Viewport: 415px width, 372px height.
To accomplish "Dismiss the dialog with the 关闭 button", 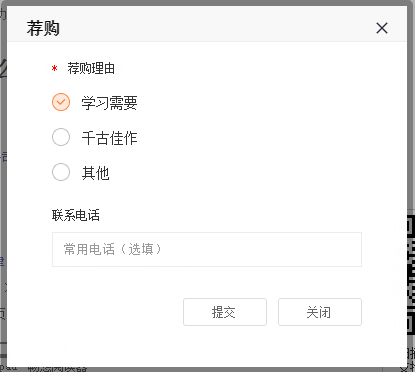I will tap(320, 312).
